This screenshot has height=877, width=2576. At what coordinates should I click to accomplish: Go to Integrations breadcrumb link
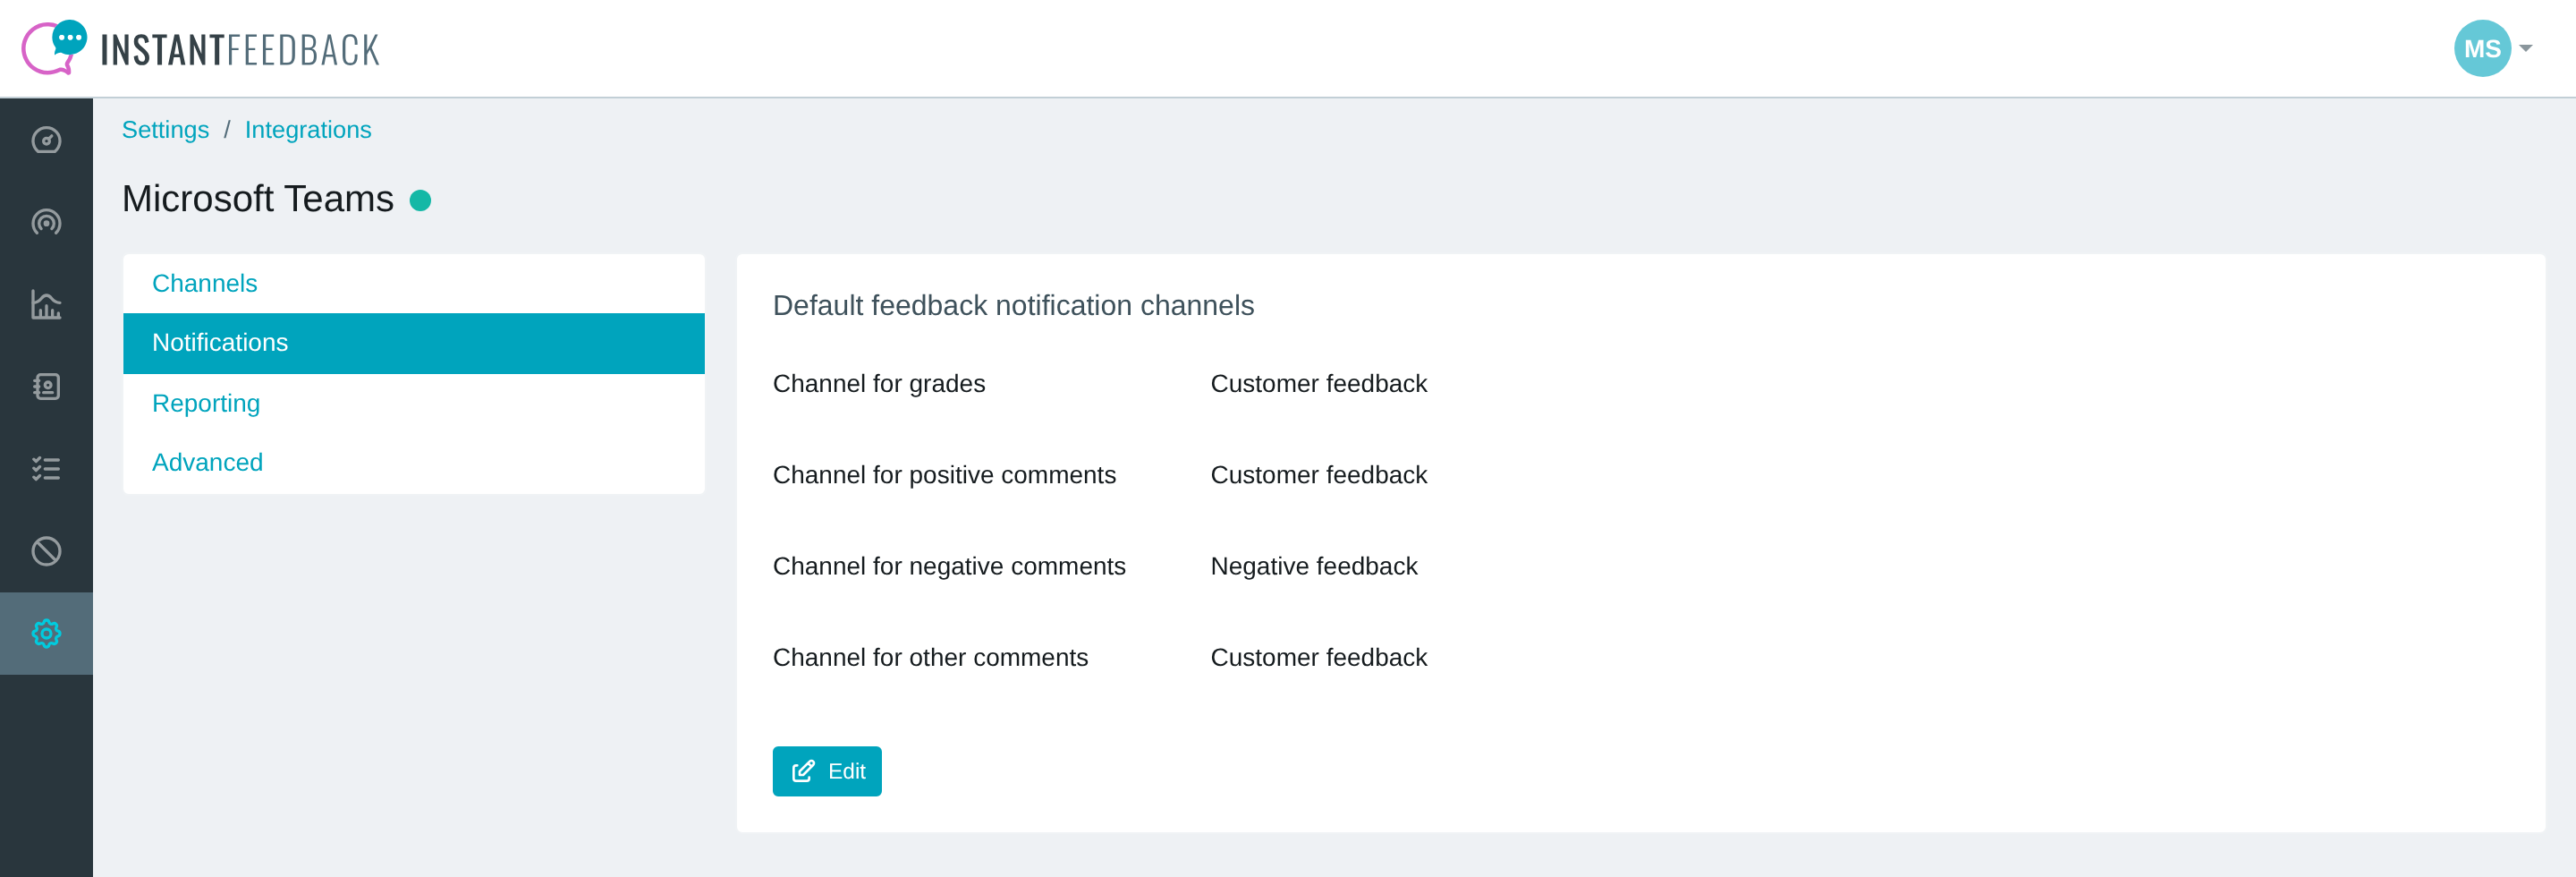click(x=308, y=130)
